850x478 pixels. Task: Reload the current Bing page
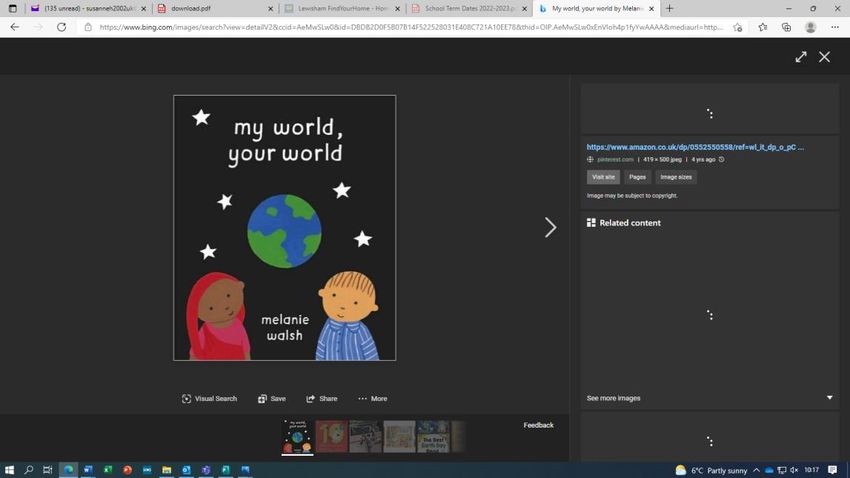pos(61,27)
